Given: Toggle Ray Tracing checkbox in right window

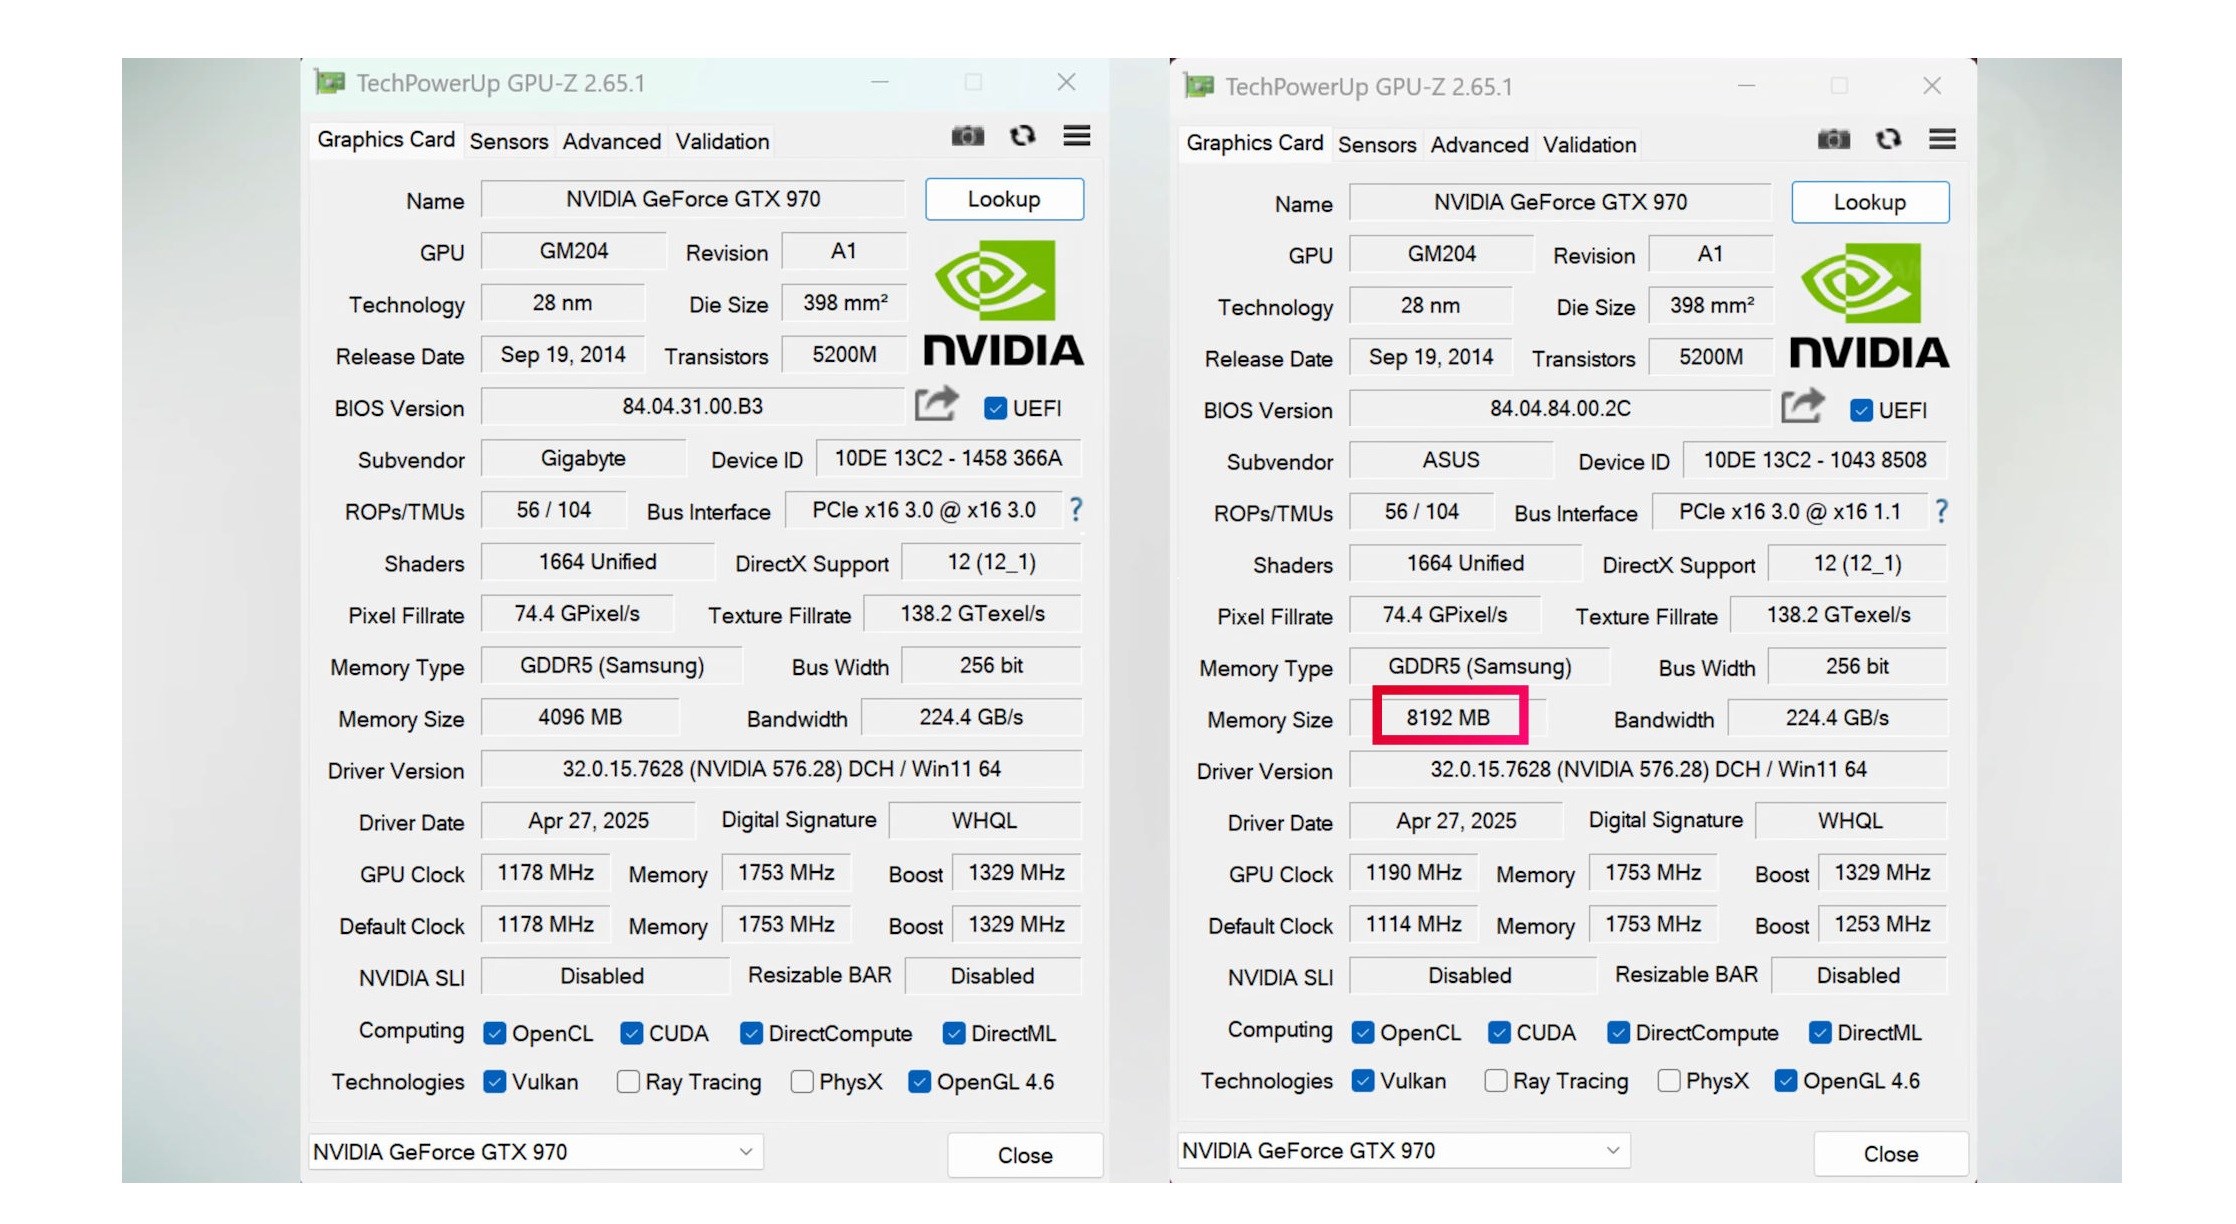Looking at the screenshot, I should click(1496, 1080).
